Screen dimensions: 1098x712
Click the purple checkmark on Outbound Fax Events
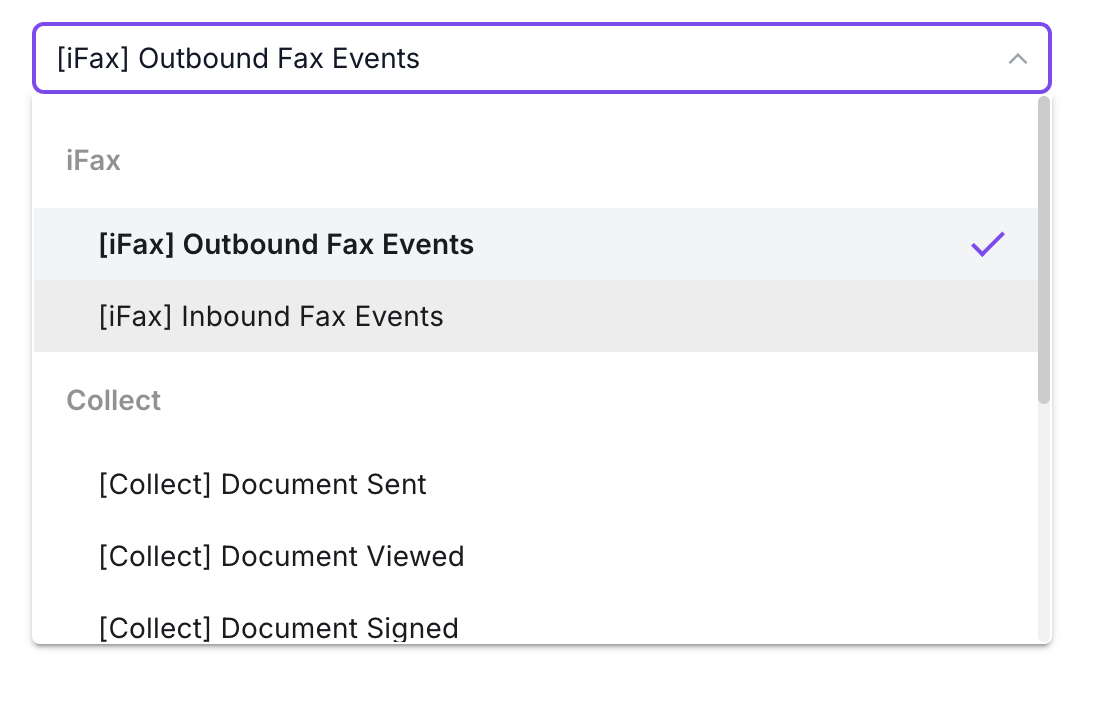tap(987, 244)
